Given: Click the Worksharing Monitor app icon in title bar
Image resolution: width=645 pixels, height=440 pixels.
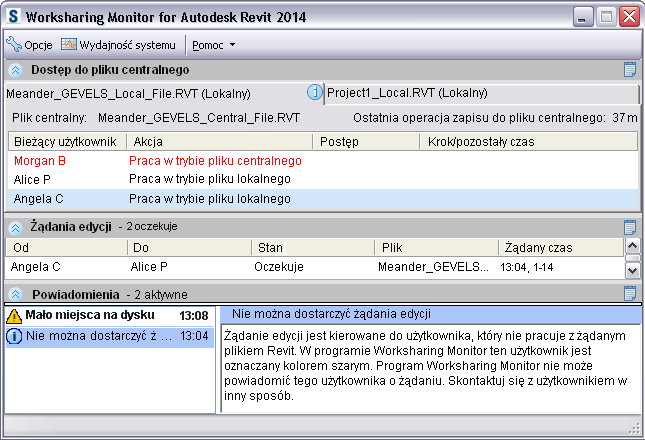Looking at the screenshot, I should pyautogui.click(x=13, y=16).
